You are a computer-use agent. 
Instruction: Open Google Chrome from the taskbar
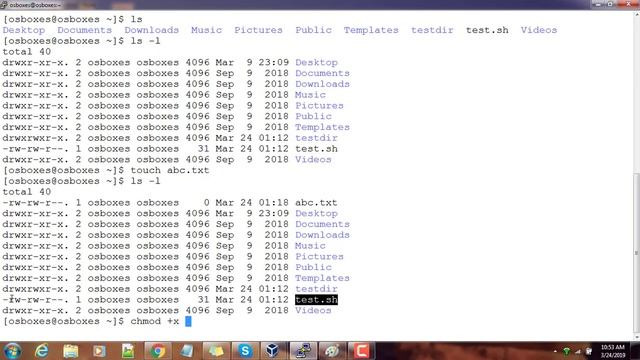click(x=157, y=351)
